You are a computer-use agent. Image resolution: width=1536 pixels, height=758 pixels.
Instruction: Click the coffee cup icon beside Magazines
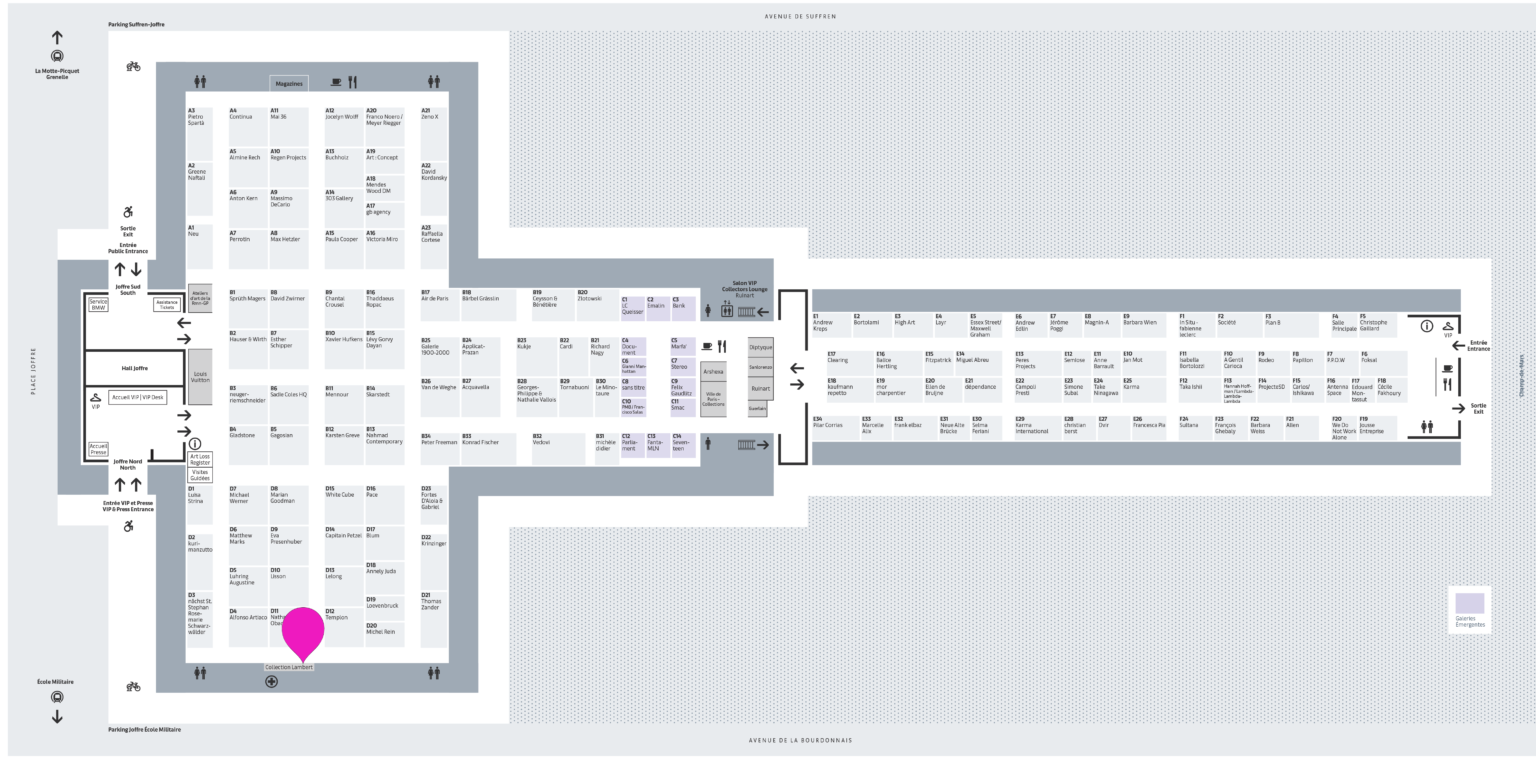pyautogui.click(x=336, y=82)
